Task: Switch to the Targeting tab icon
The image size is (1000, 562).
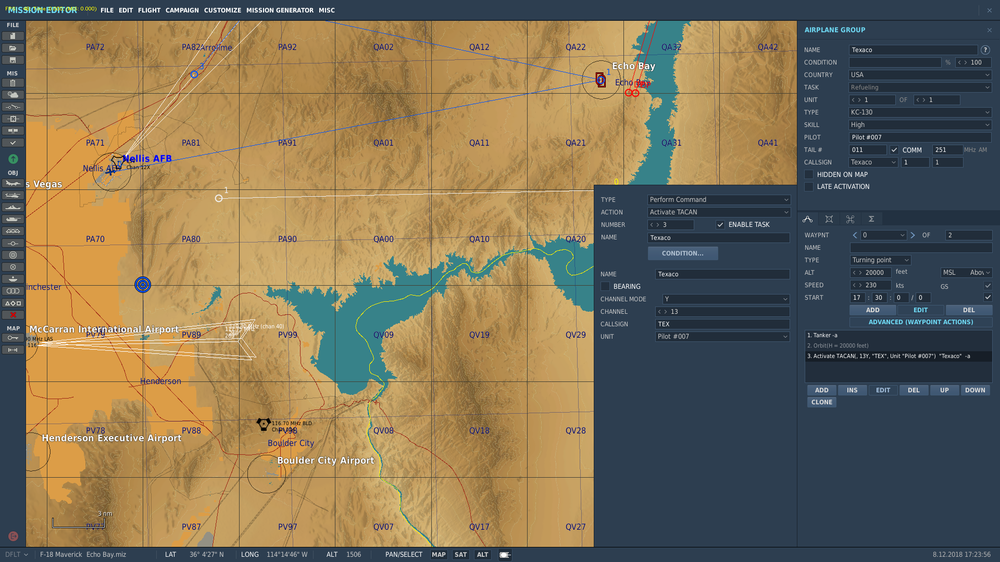Action: (x=829, y=219)
